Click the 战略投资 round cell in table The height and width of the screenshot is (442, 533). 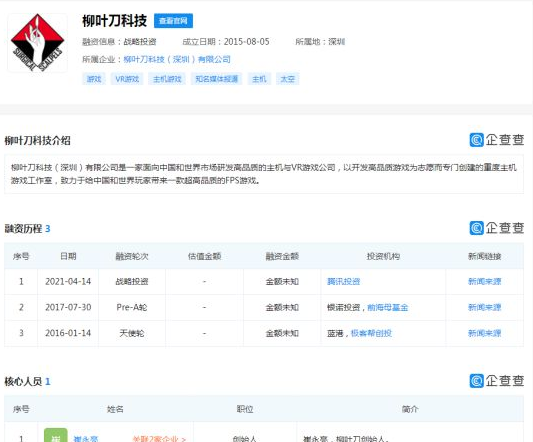(x=132, y=282)
